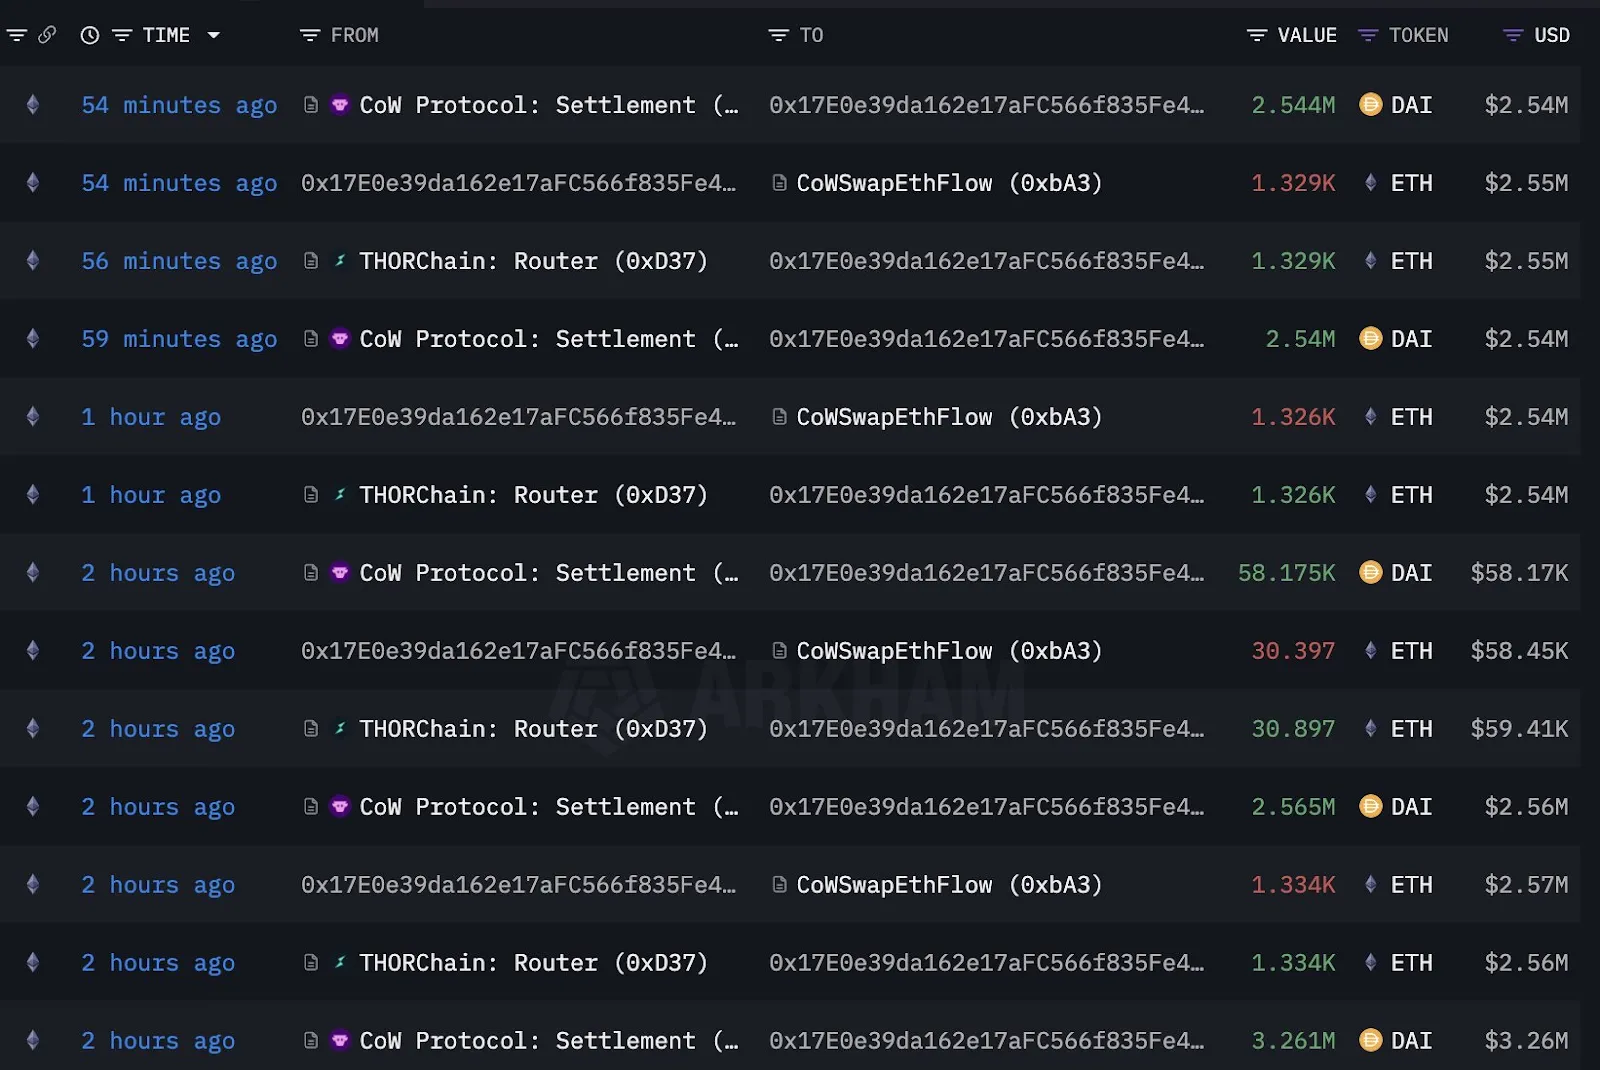Open CoWSwapEthFlow (0xbA3) in 30.397 ETH row
Image resolution: width=1600 pixels, height=1070 pixels.
coord(948,651)
